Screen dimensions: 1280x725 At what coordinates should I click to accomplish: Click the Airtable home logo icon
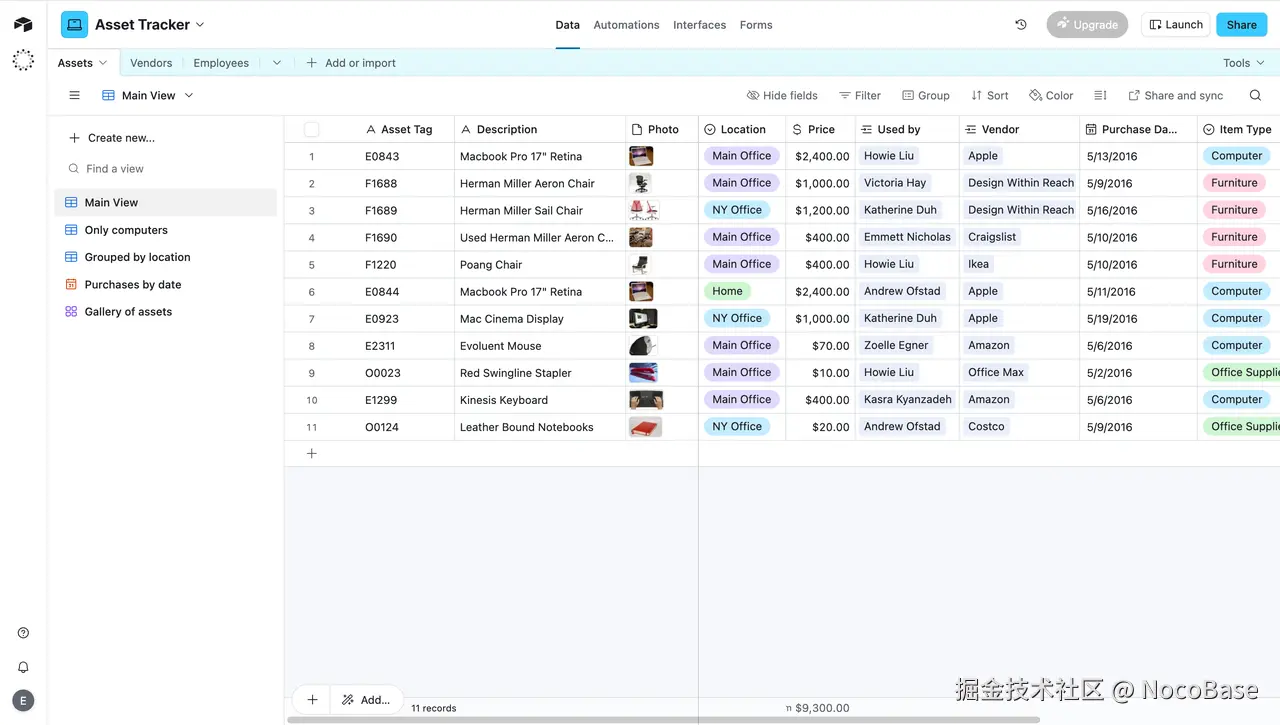click(23, 24)
